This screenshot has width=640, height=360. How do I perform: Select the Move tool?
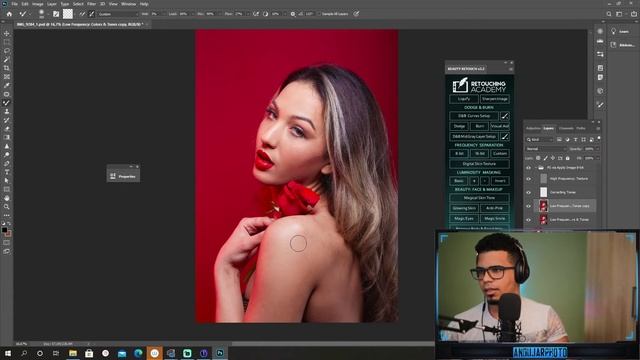(7, 33)
